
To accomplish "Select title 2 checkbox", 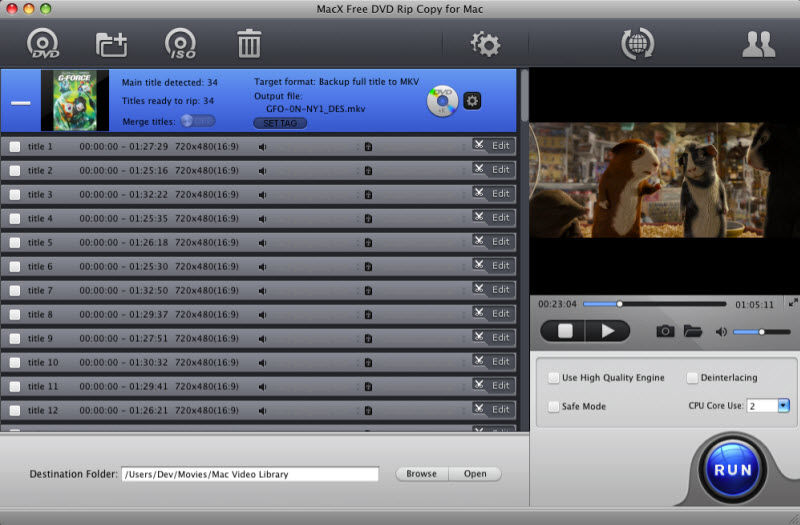I will (15, 171).
